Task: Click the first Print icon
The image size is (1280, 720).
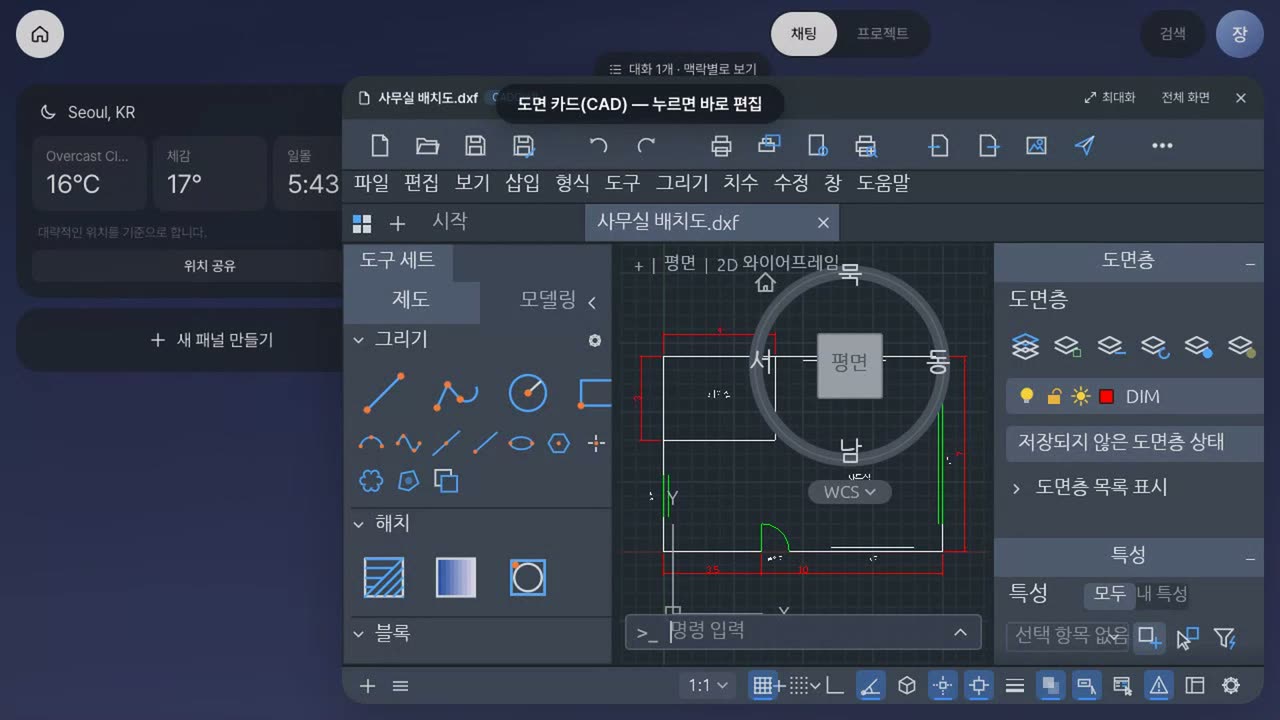Action: point(721,146)
